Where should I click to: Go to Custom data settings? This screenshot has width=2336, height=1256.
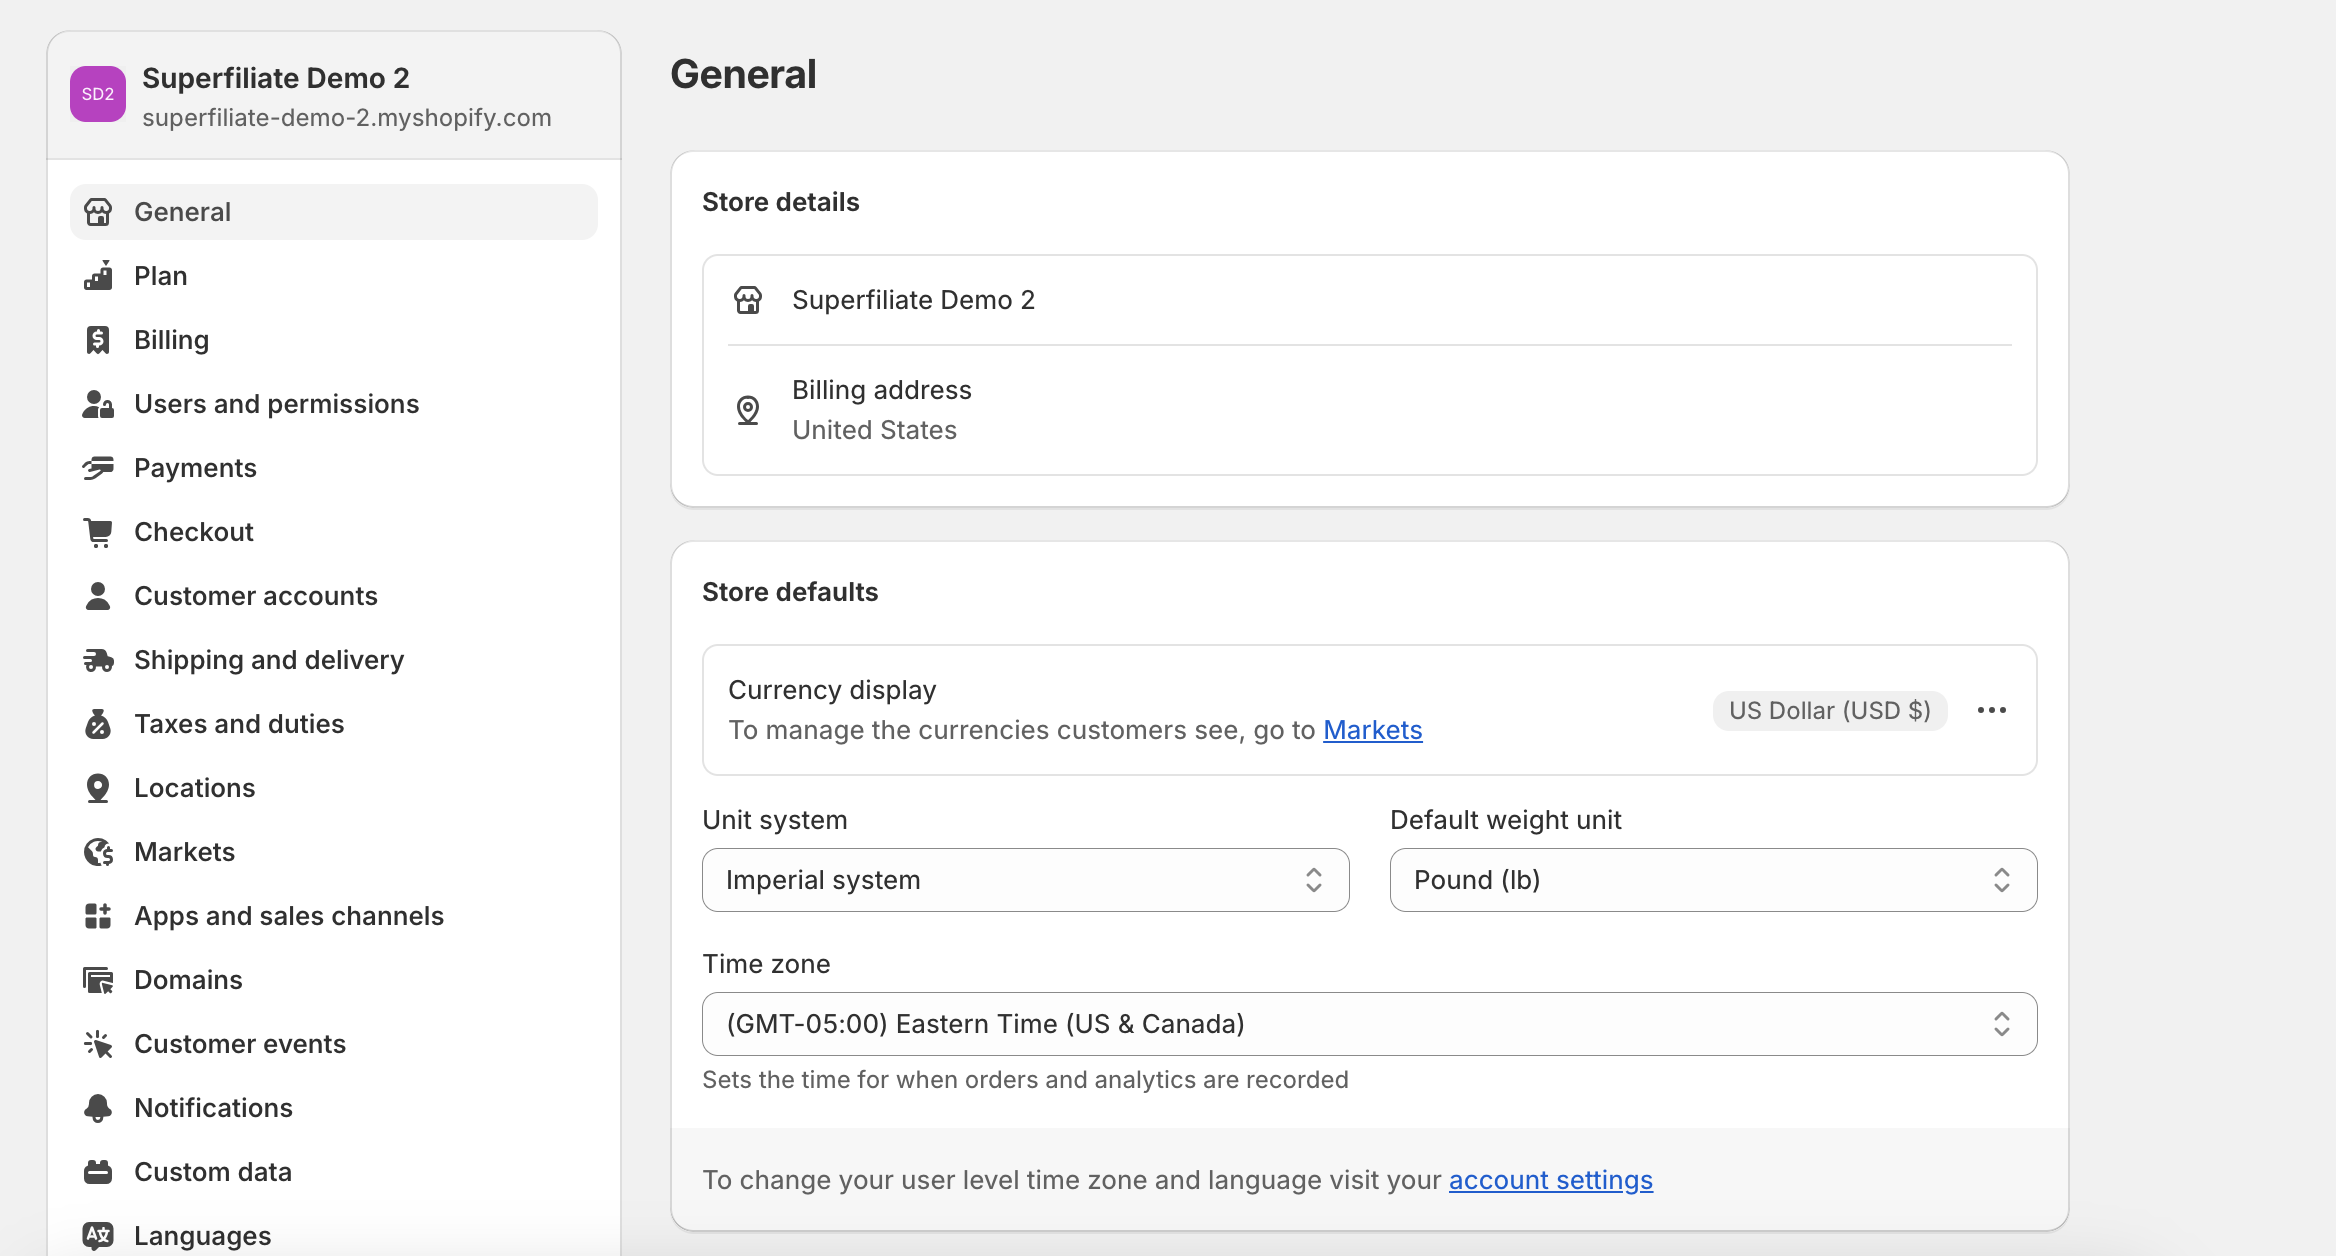click(x=334, y=1172)
